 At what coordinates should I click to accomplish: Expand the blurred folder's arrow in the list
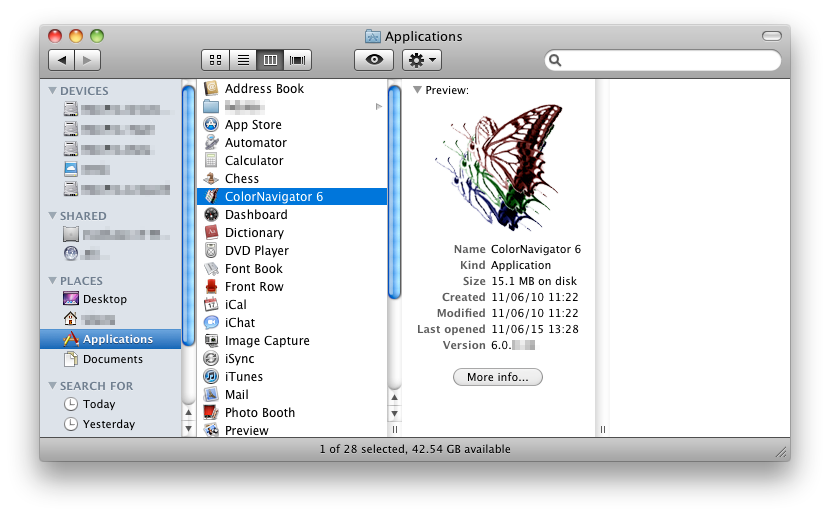coord(378,106)
